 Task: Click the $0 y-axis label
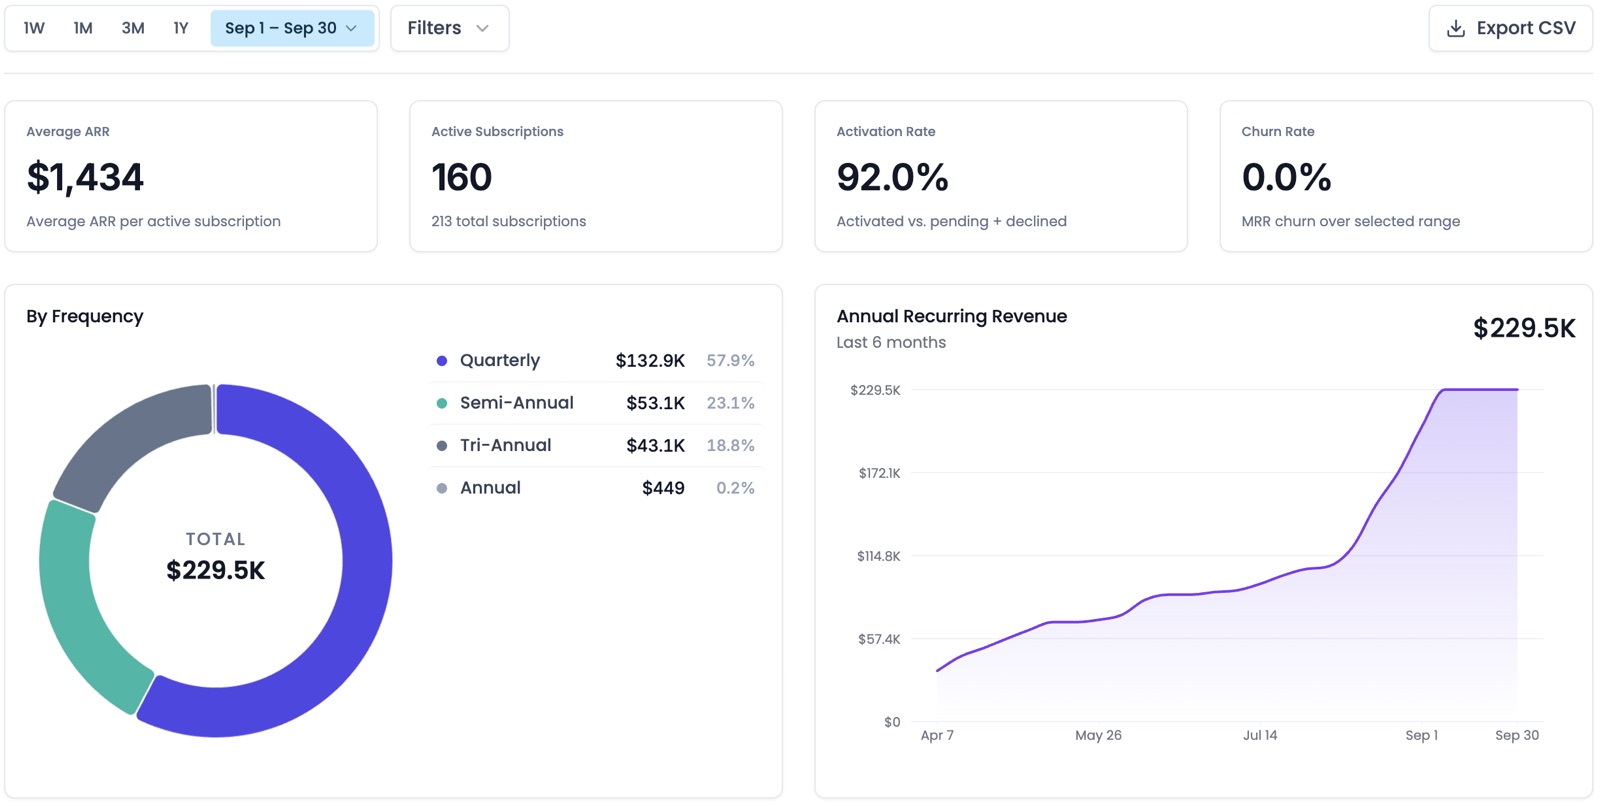point(892,722)
